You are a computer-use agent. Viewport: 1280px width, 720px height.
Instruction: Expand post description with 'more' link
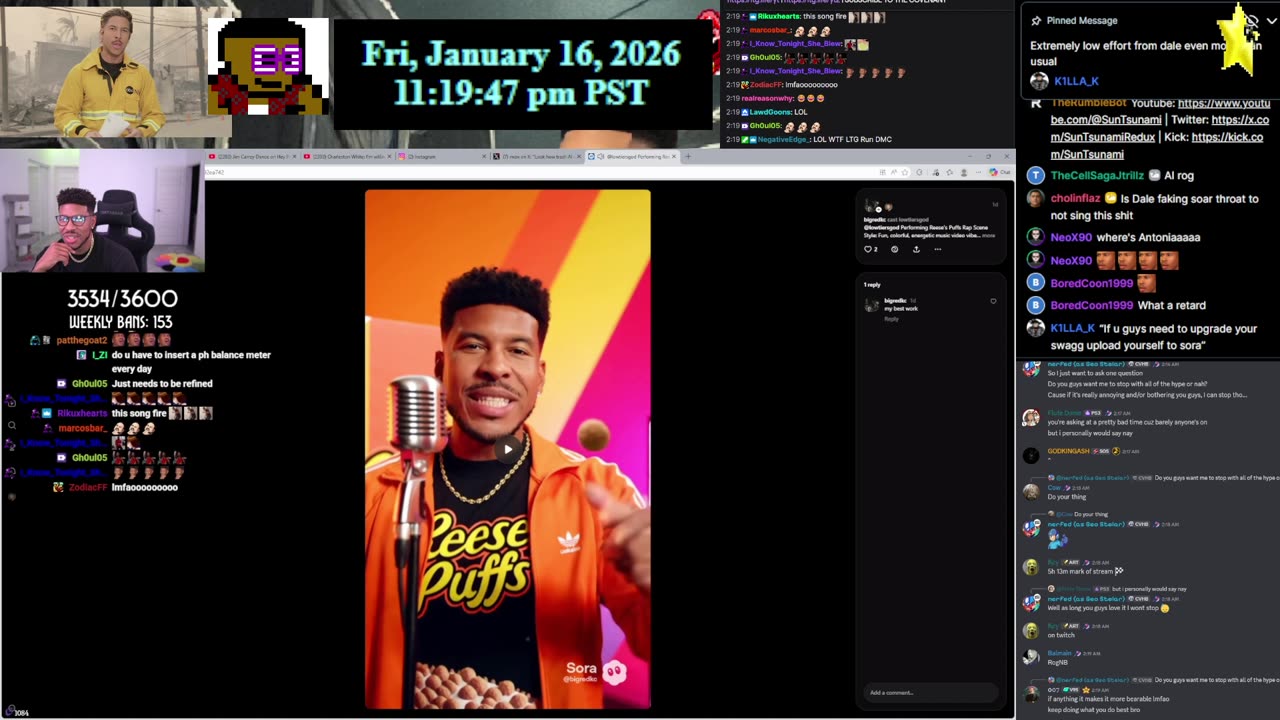click(988, 235)
